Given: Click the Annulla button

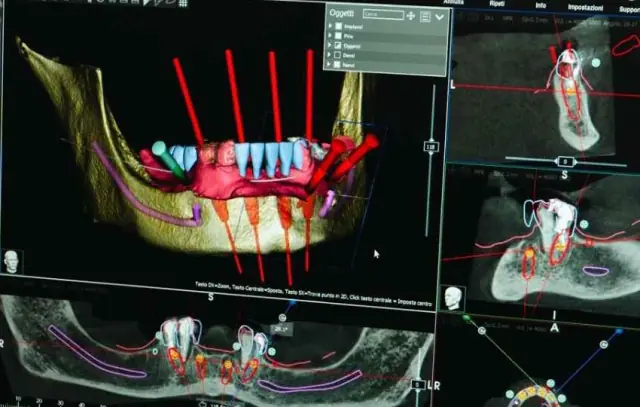Looking at the screenshot, I should (x=454, y=2).
